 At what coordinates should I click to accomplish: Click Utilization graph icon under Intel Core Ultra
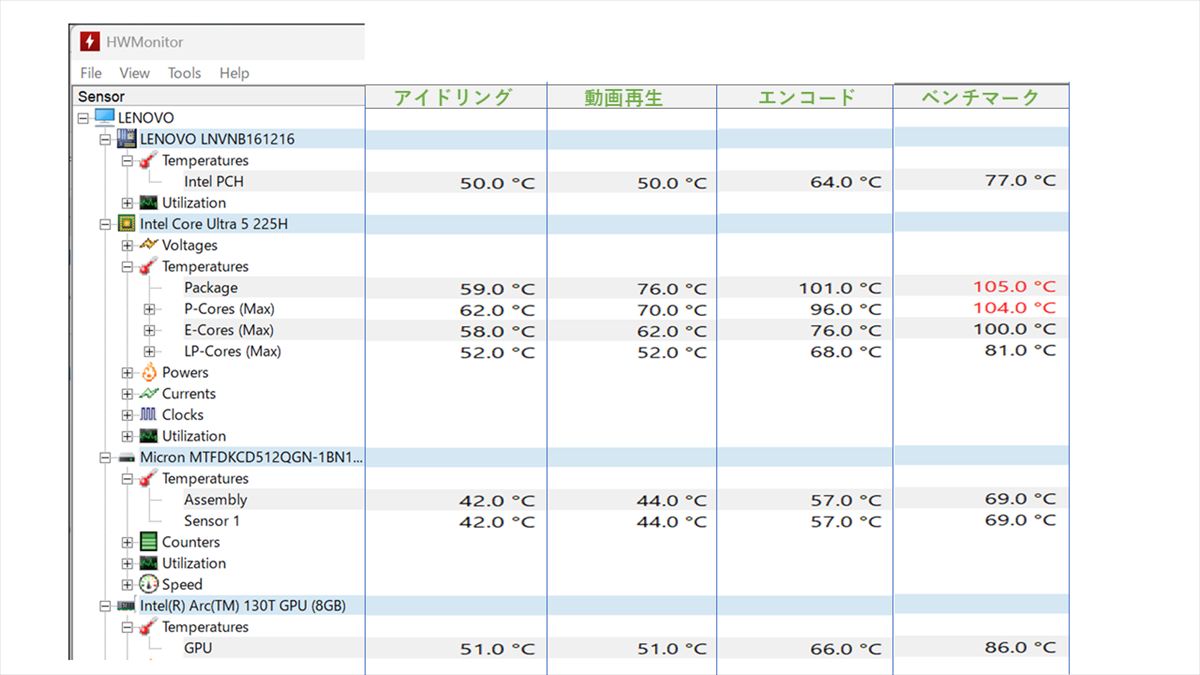pos(148,436)
